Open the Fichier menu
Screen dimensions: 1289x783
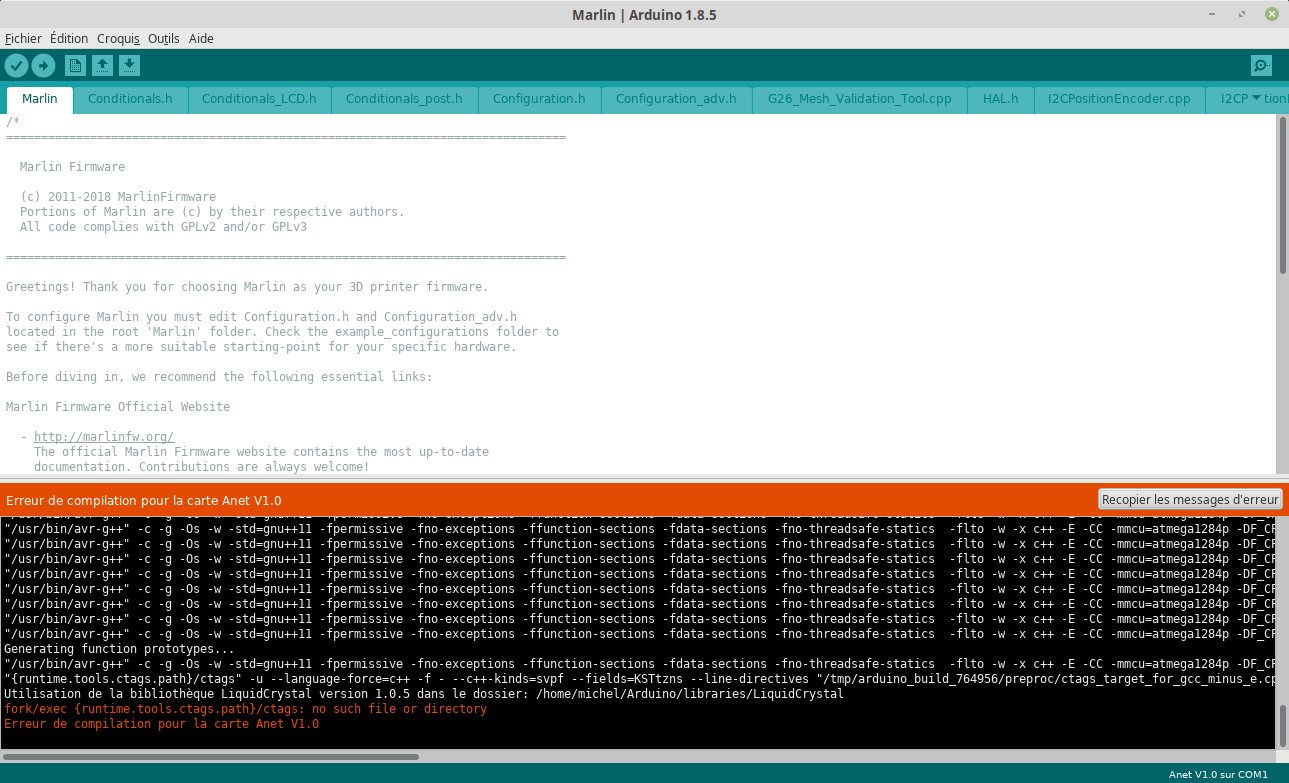pos(23,38)
